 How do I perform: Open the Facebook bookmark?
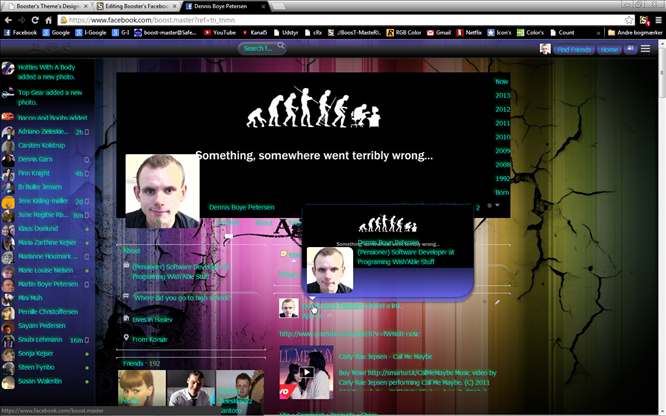tap(20, 32)
